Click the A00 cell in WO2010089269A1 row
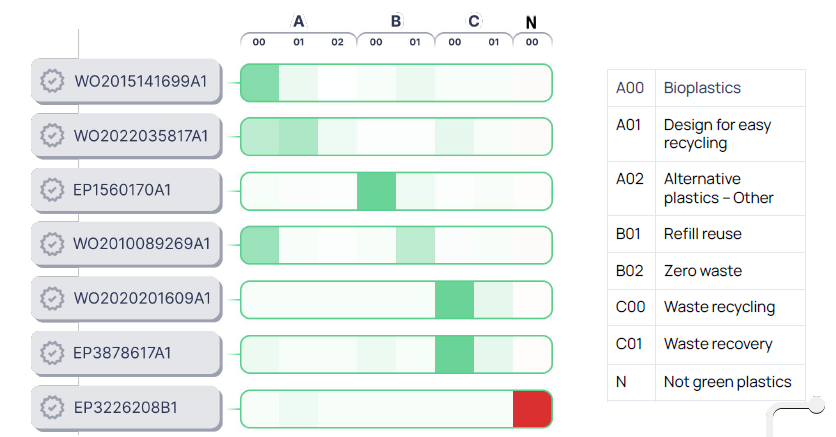The height and width of the screenshot is (437, 836). click(x=260, y=245)
